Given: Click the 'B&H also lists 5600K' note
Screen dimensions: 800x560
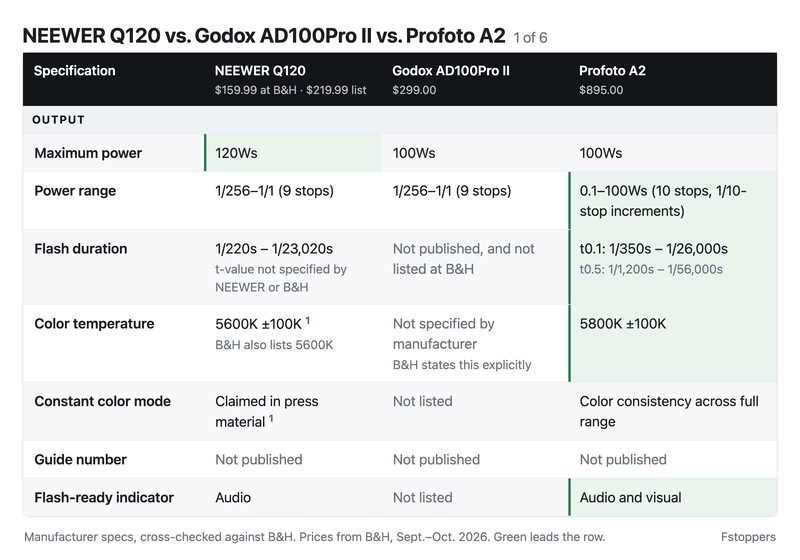Looking at the screenshot, I should coord(274,345).
